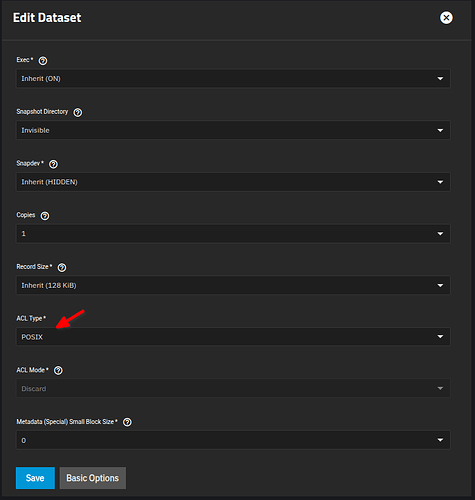Change the Copies value dropdown

pos(233,233)
